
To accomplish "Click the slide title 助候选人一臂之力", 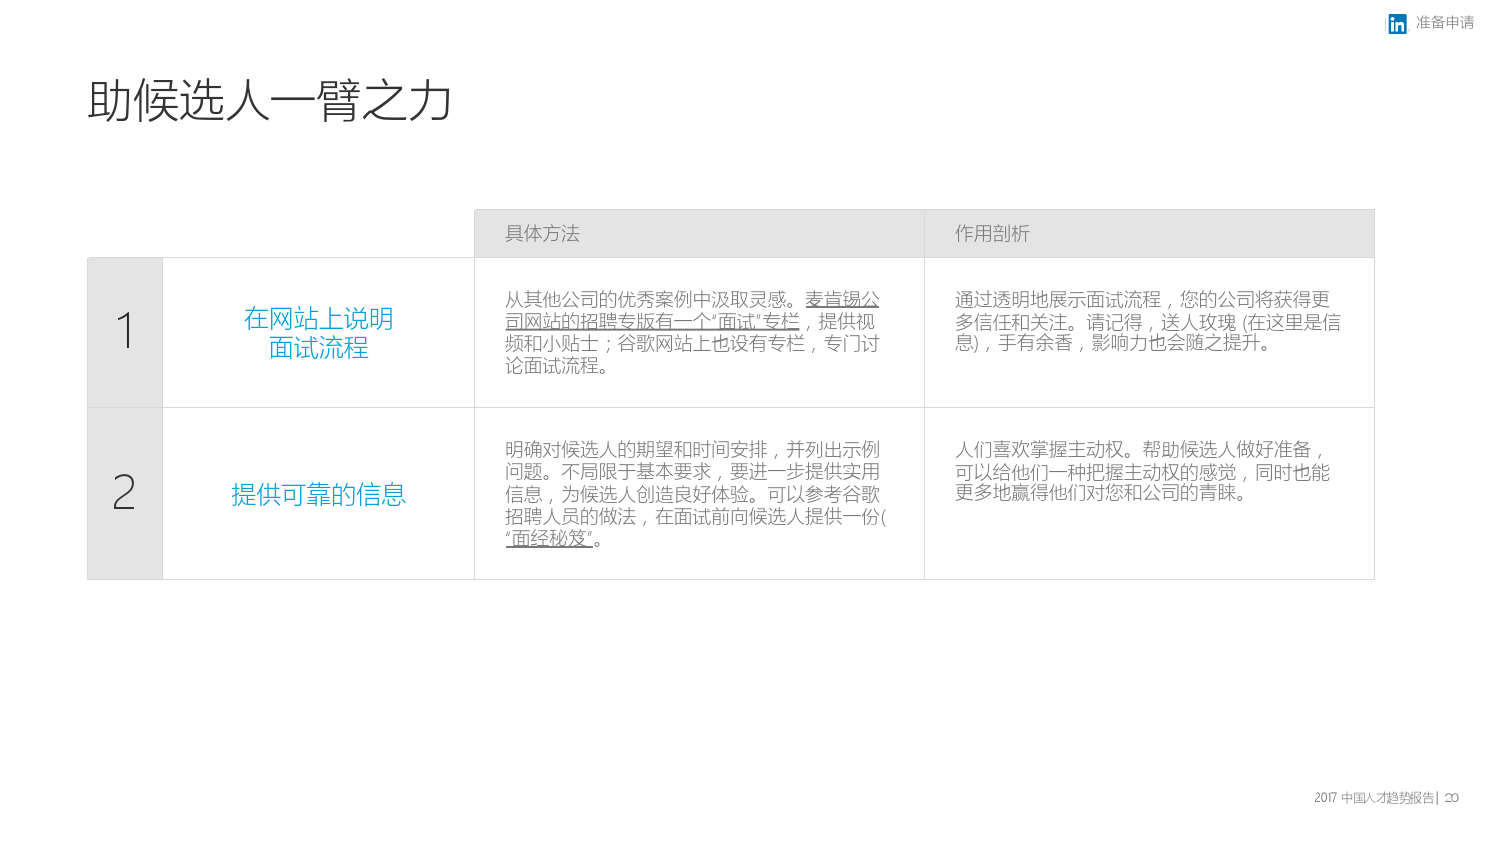I will coord(270,101).
